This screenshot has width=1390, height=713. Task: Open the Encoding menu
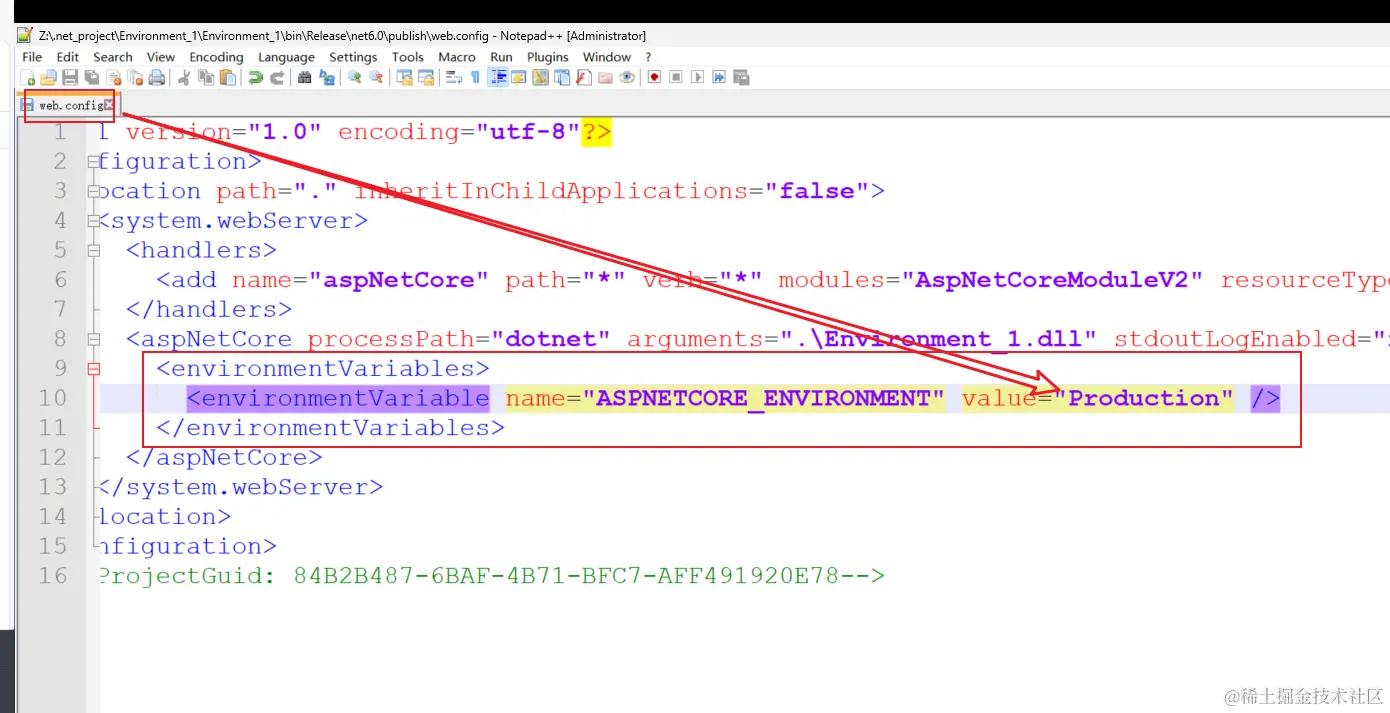coord(216,57)
